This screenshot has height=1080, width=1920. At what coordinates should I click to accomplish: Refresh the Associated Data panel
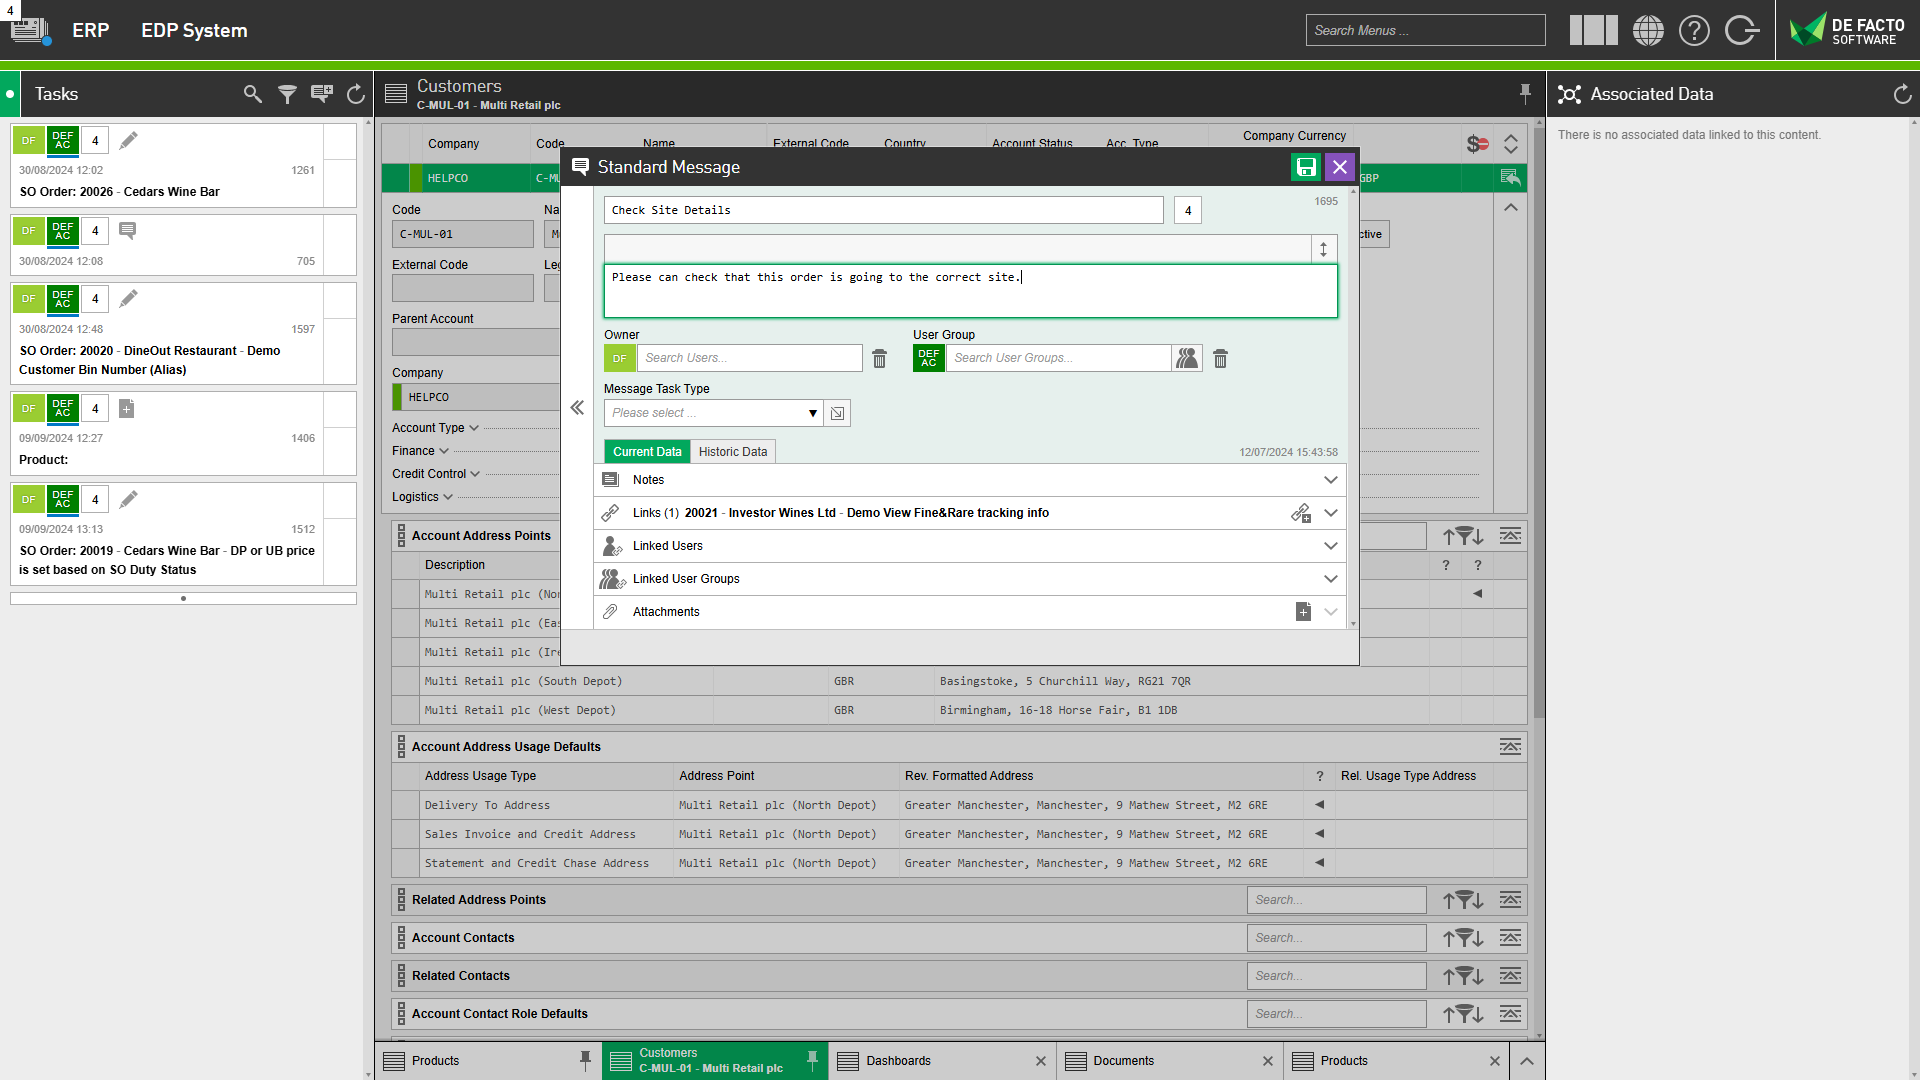coord(1901,93)
